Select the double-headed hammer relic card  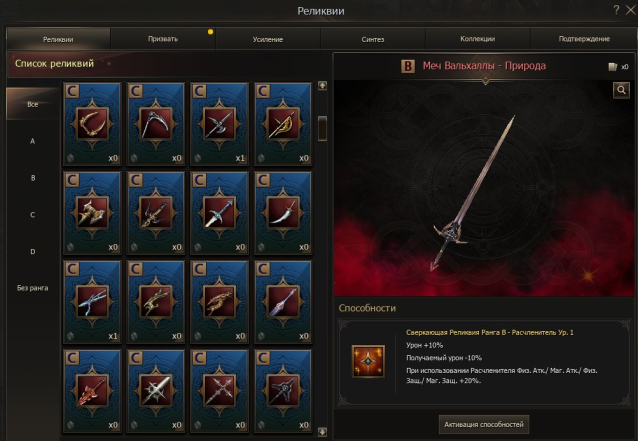tap(92, 213)
